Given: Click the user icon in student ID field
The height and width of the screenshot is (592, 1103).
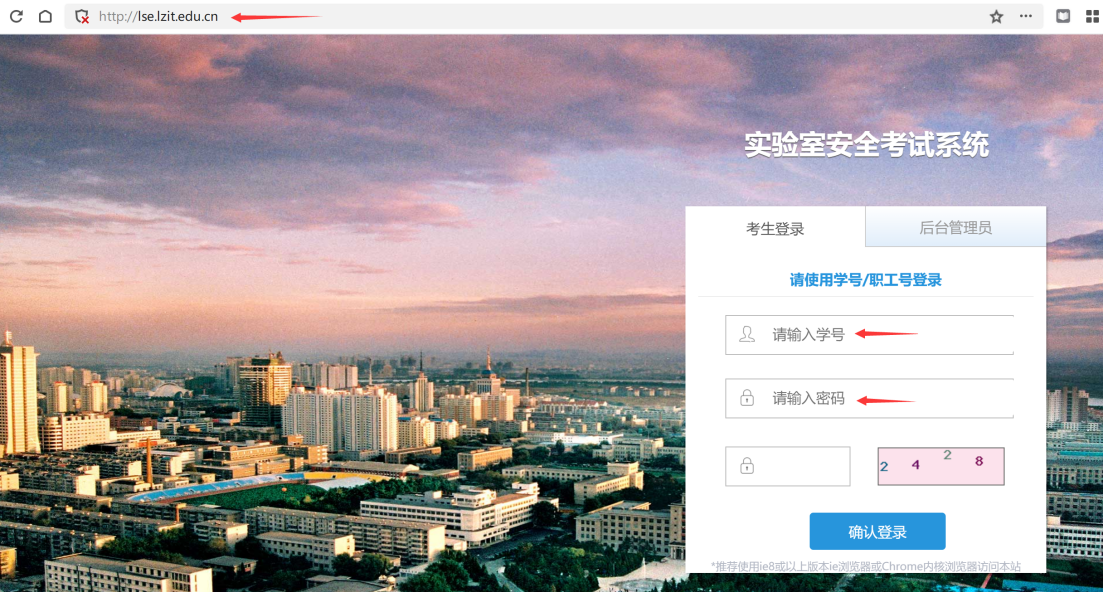Looking at the screenshot, I should [x=747, y=335].
